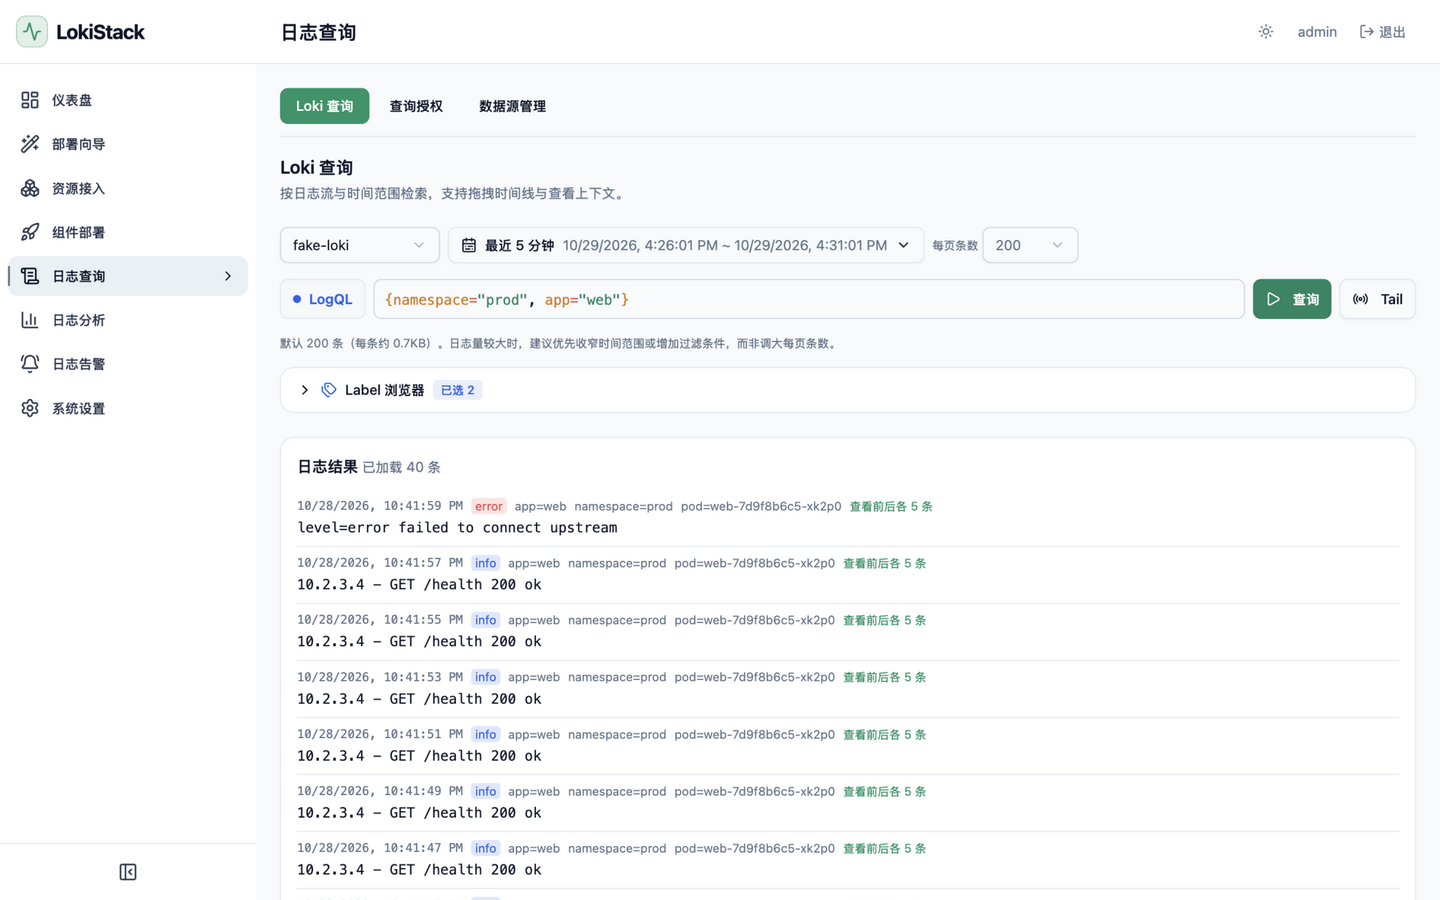Switch to the Loki 查询 tab
Image resolution: width=1440 pixels, height=900 pixels.
tap(325, 106)
